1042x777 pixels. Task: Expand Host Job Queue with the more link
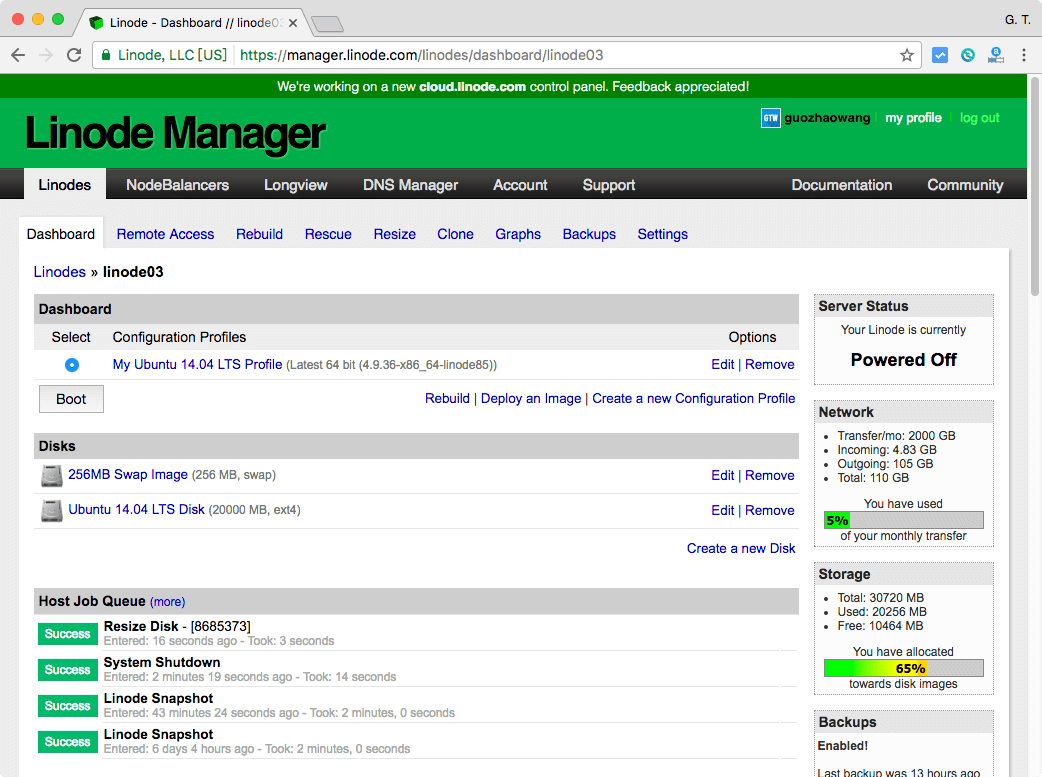(x=167, y=602)
